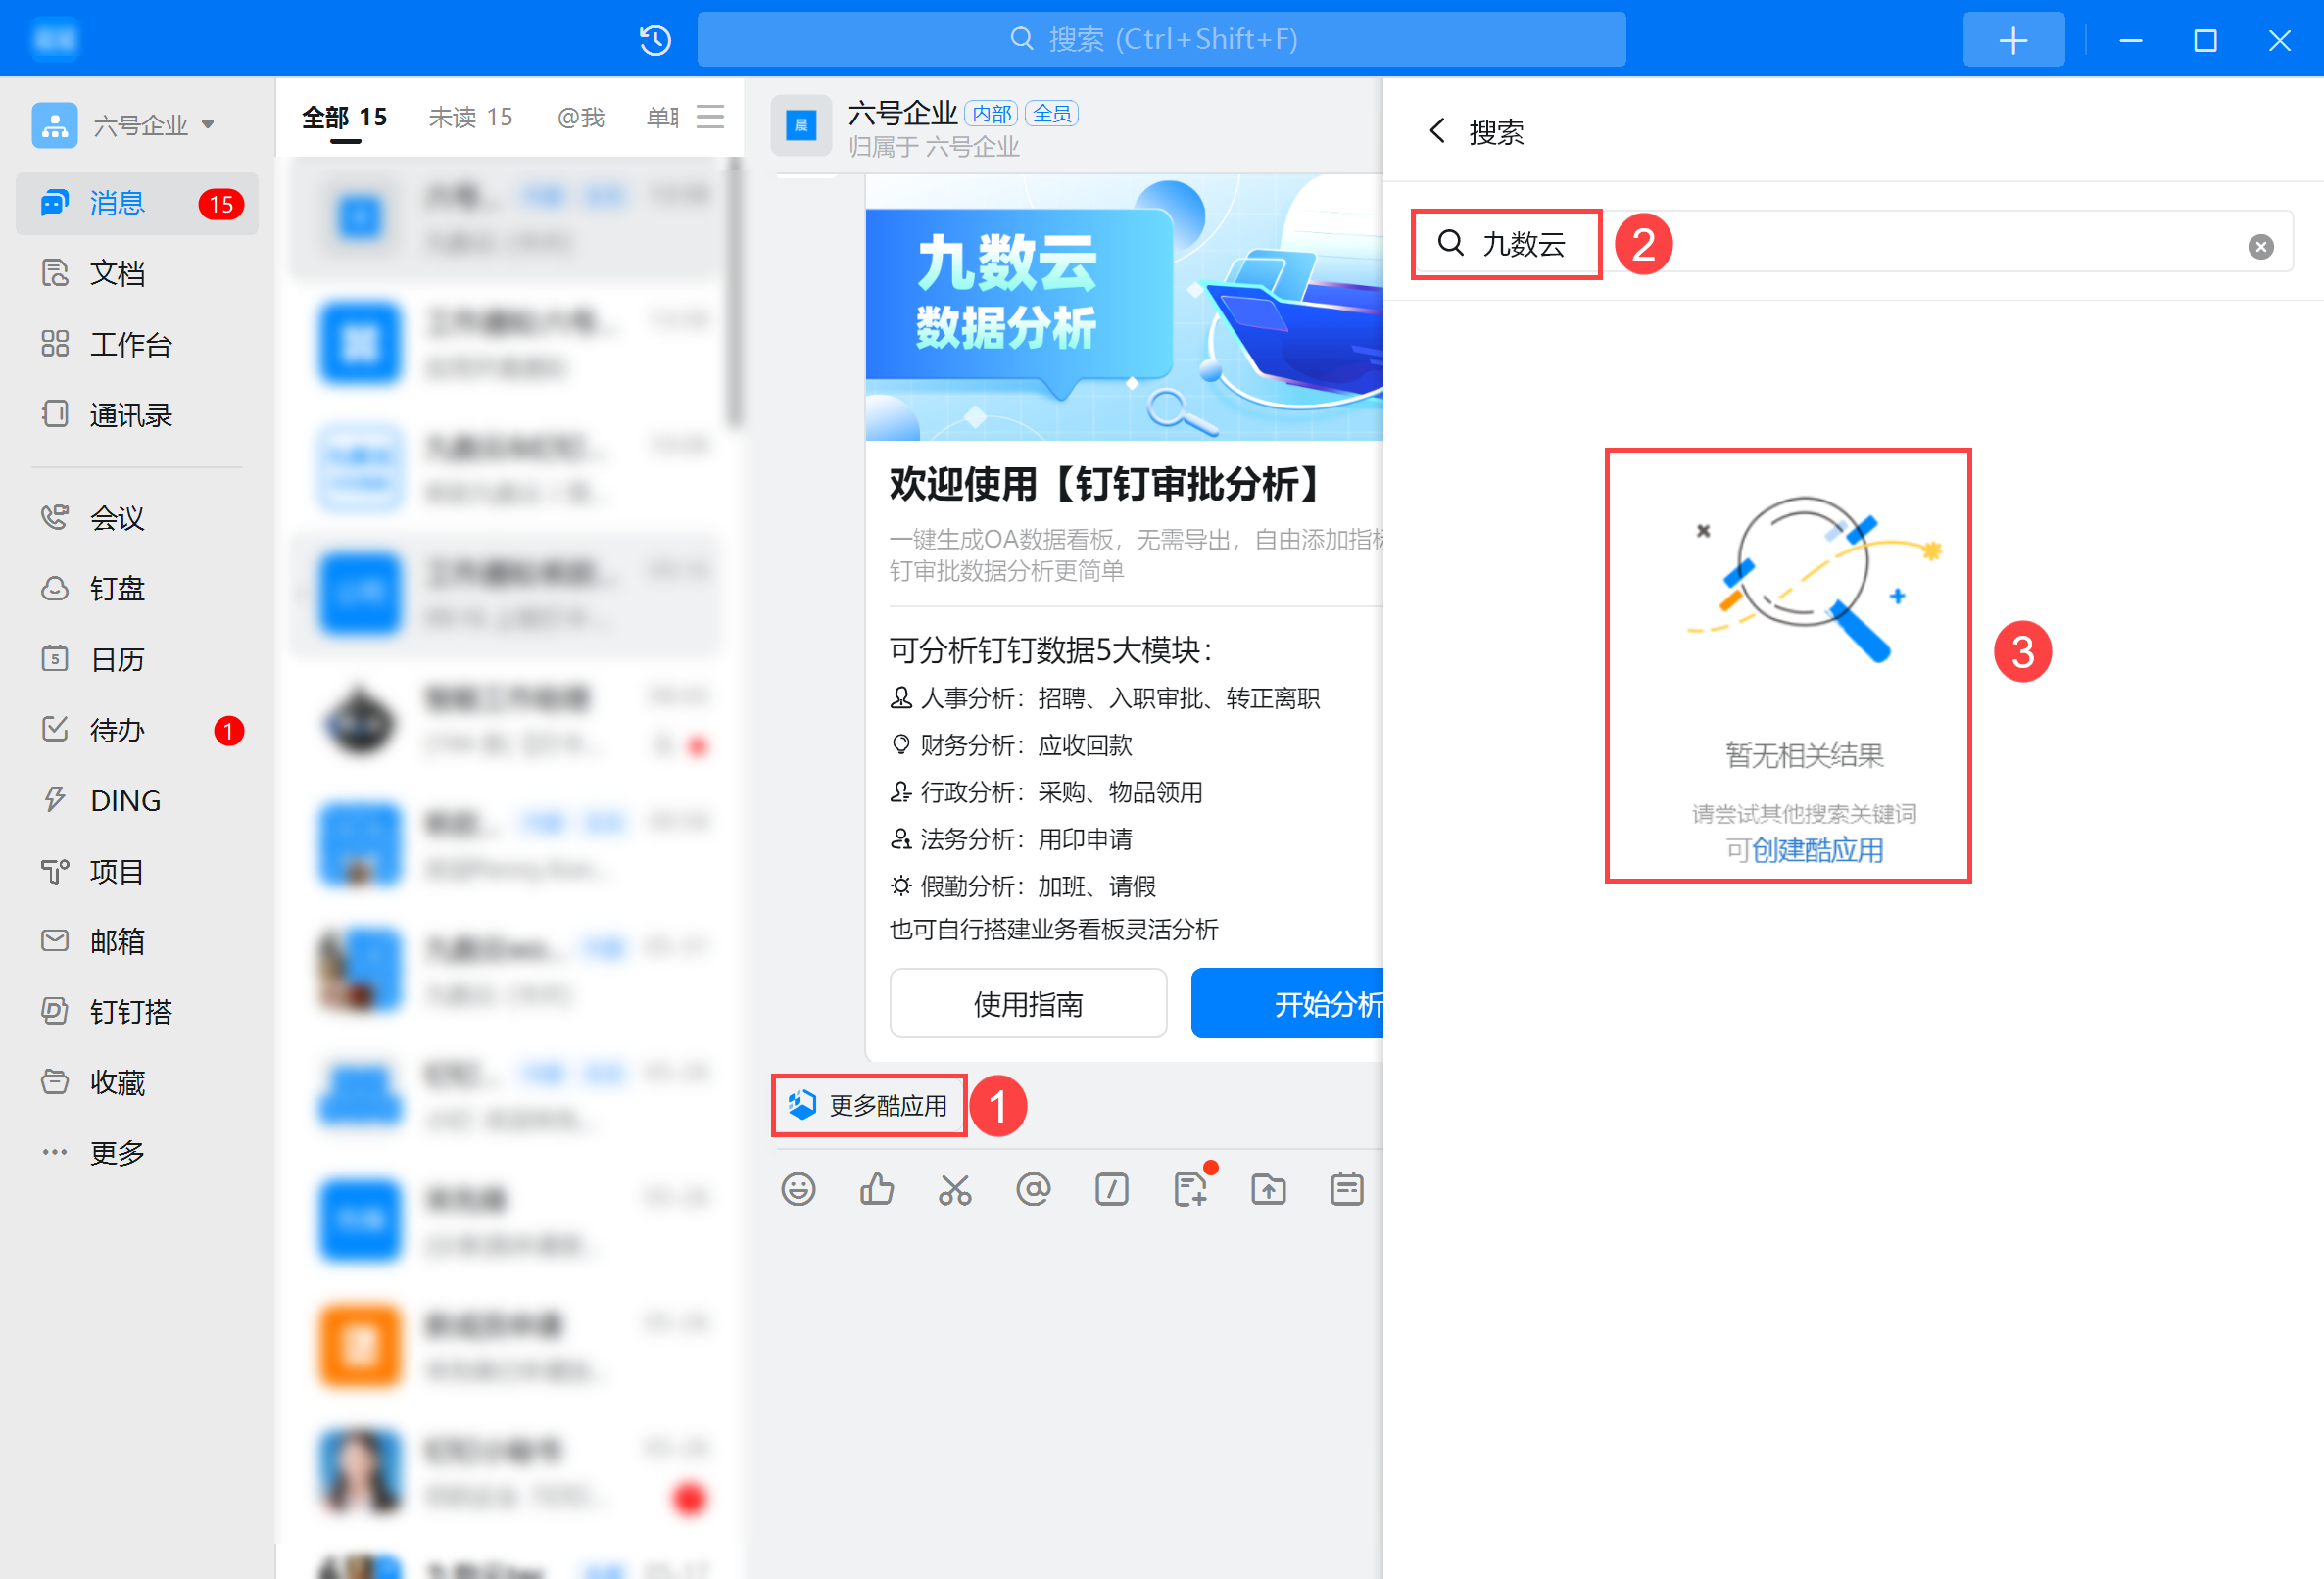Viewport: 2324px width, 1579px height.
Task: Click the global search bar at top
Action: point(1161,39)
